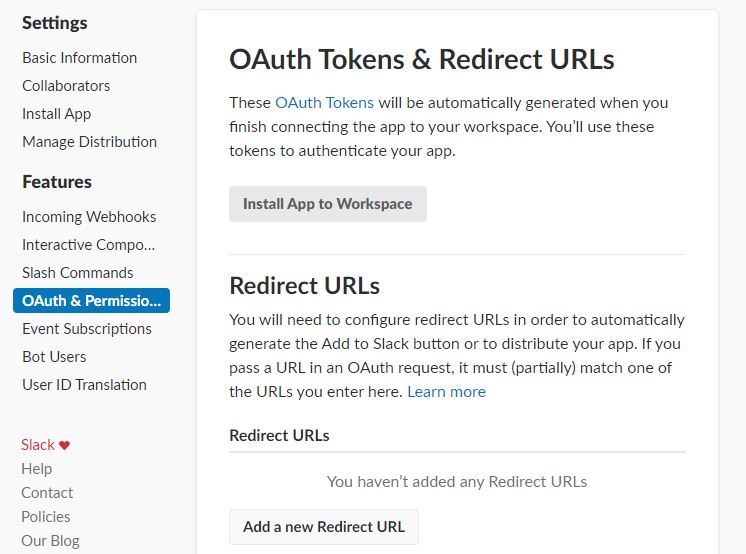The height and width of the screenshot is (554, 746).
Task: Go to Bot Users feature
Action: tap(54, 357)
